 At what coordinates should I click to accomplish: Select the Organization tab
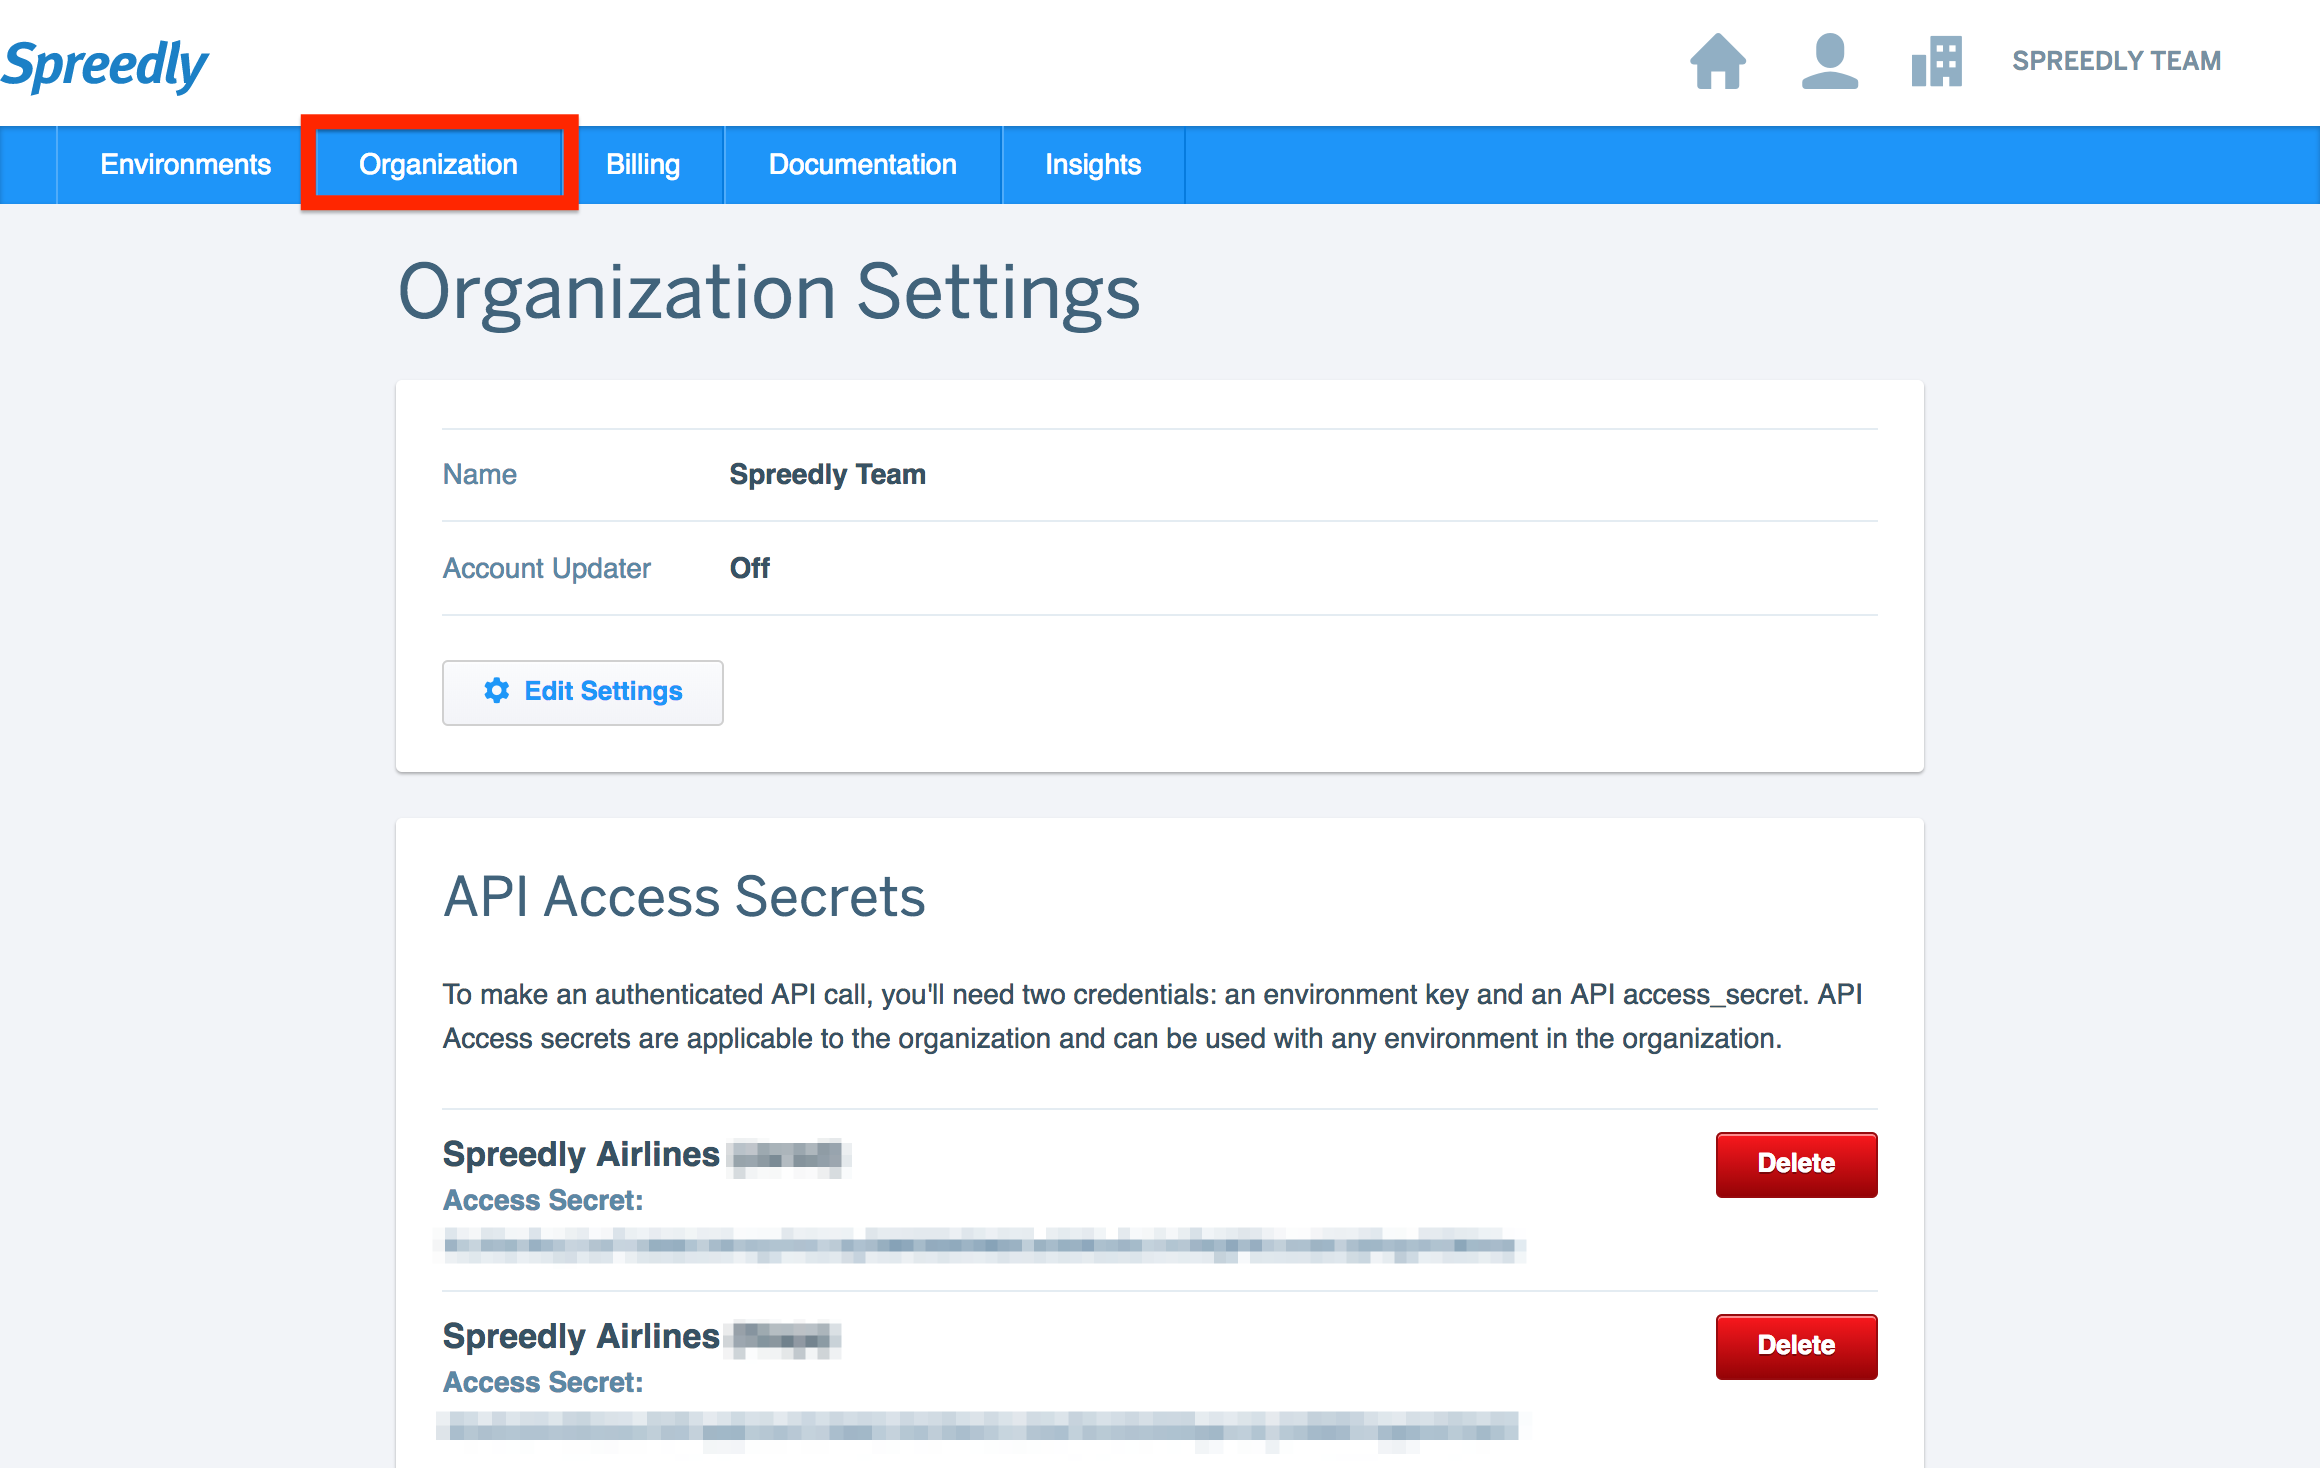(438, 164)
